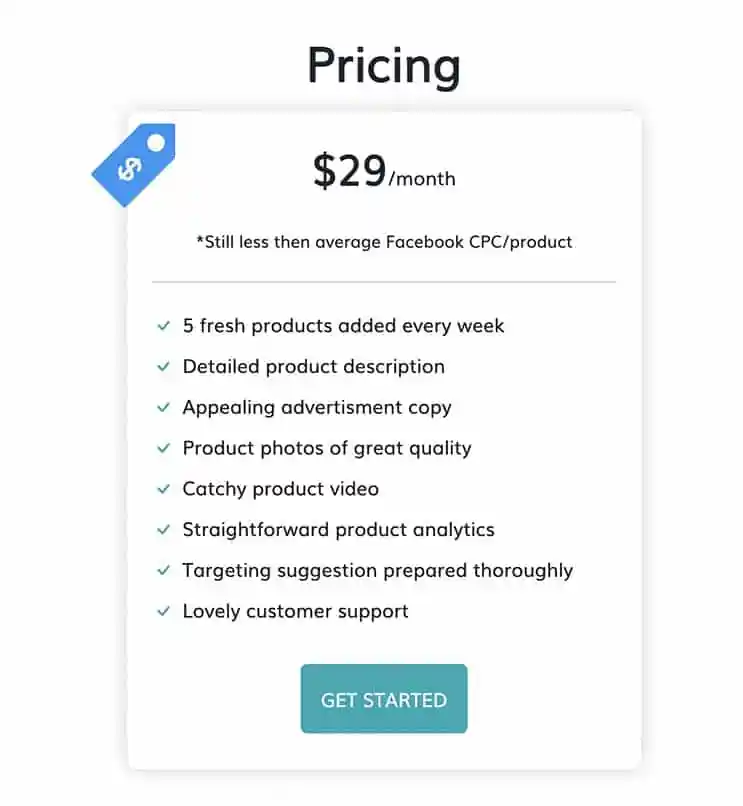Click checkmark next to Product photos line

pos(164,448)
